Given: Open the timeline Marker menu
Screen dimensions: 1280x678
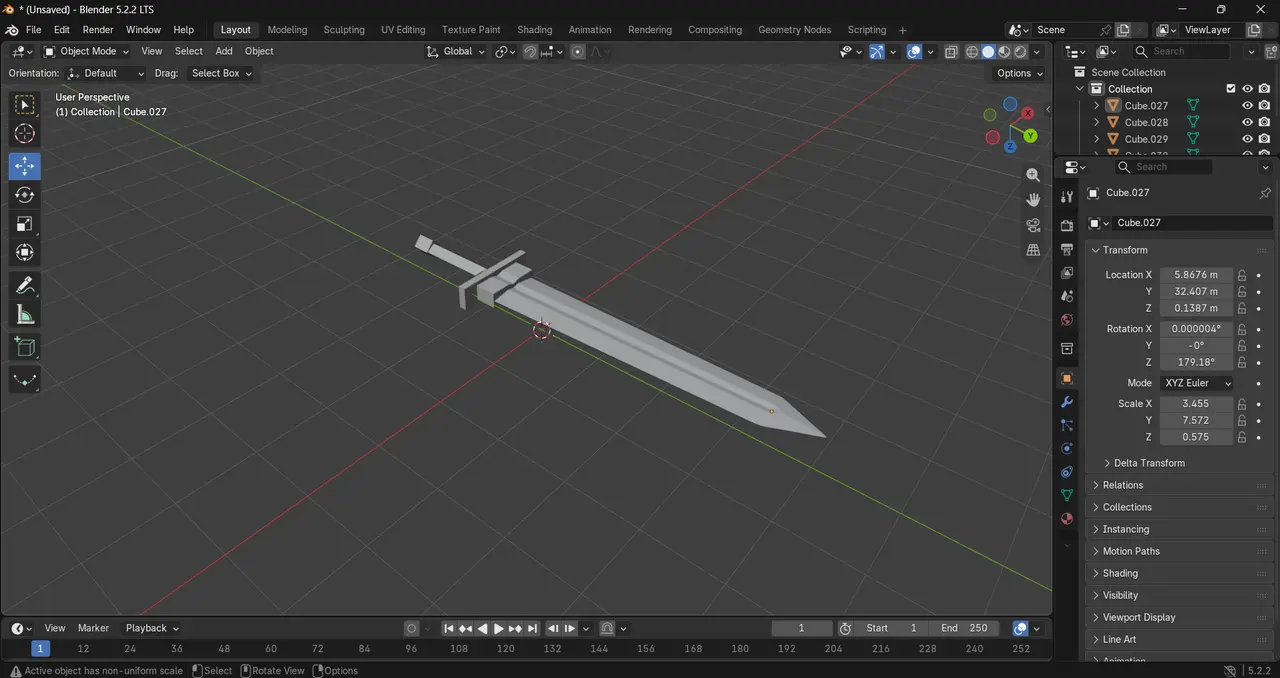Looking at the screenshot, I should [93, 628].
